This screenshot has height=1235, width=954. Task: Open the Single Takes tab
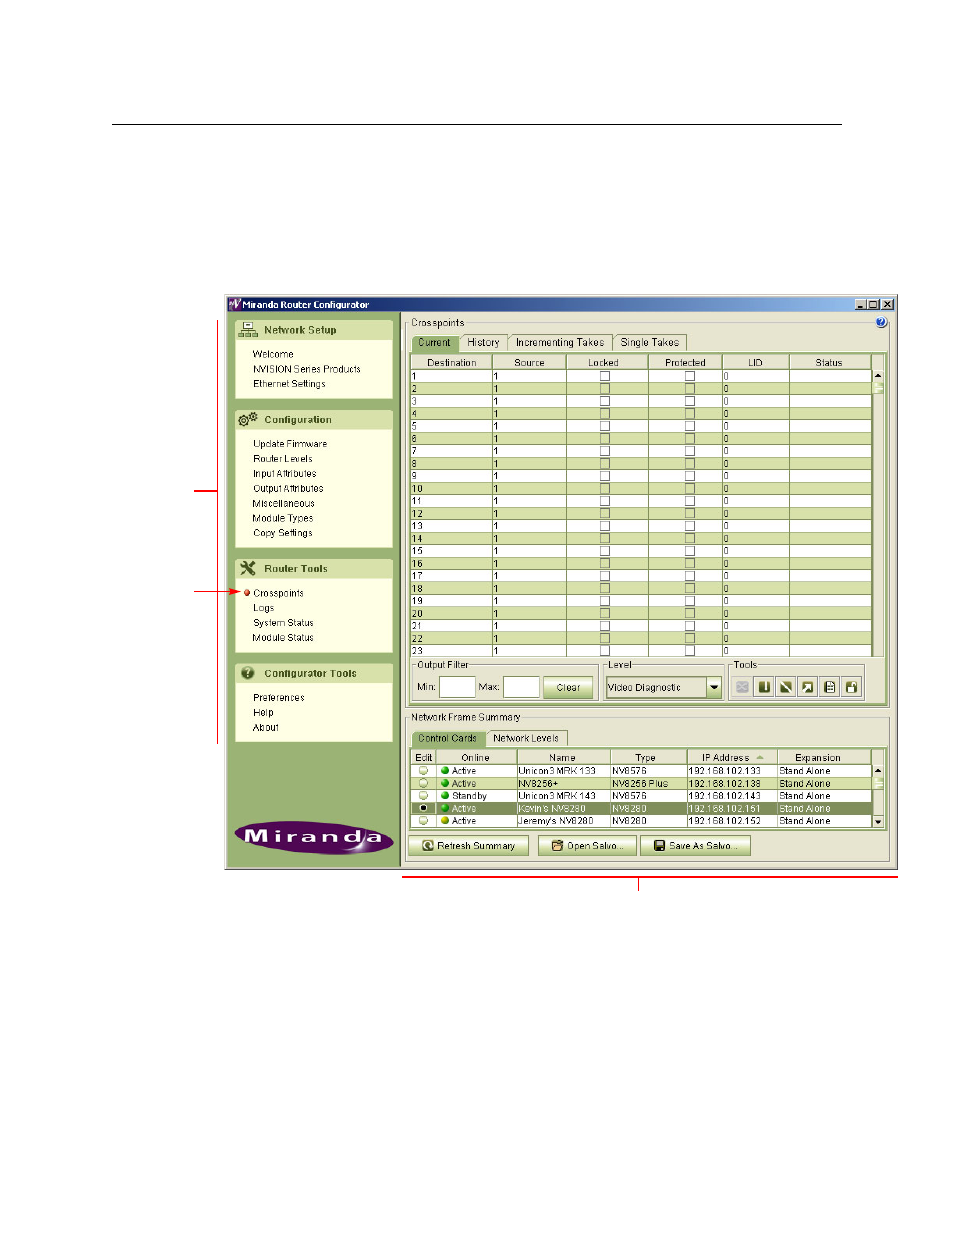tap(649, 342)
